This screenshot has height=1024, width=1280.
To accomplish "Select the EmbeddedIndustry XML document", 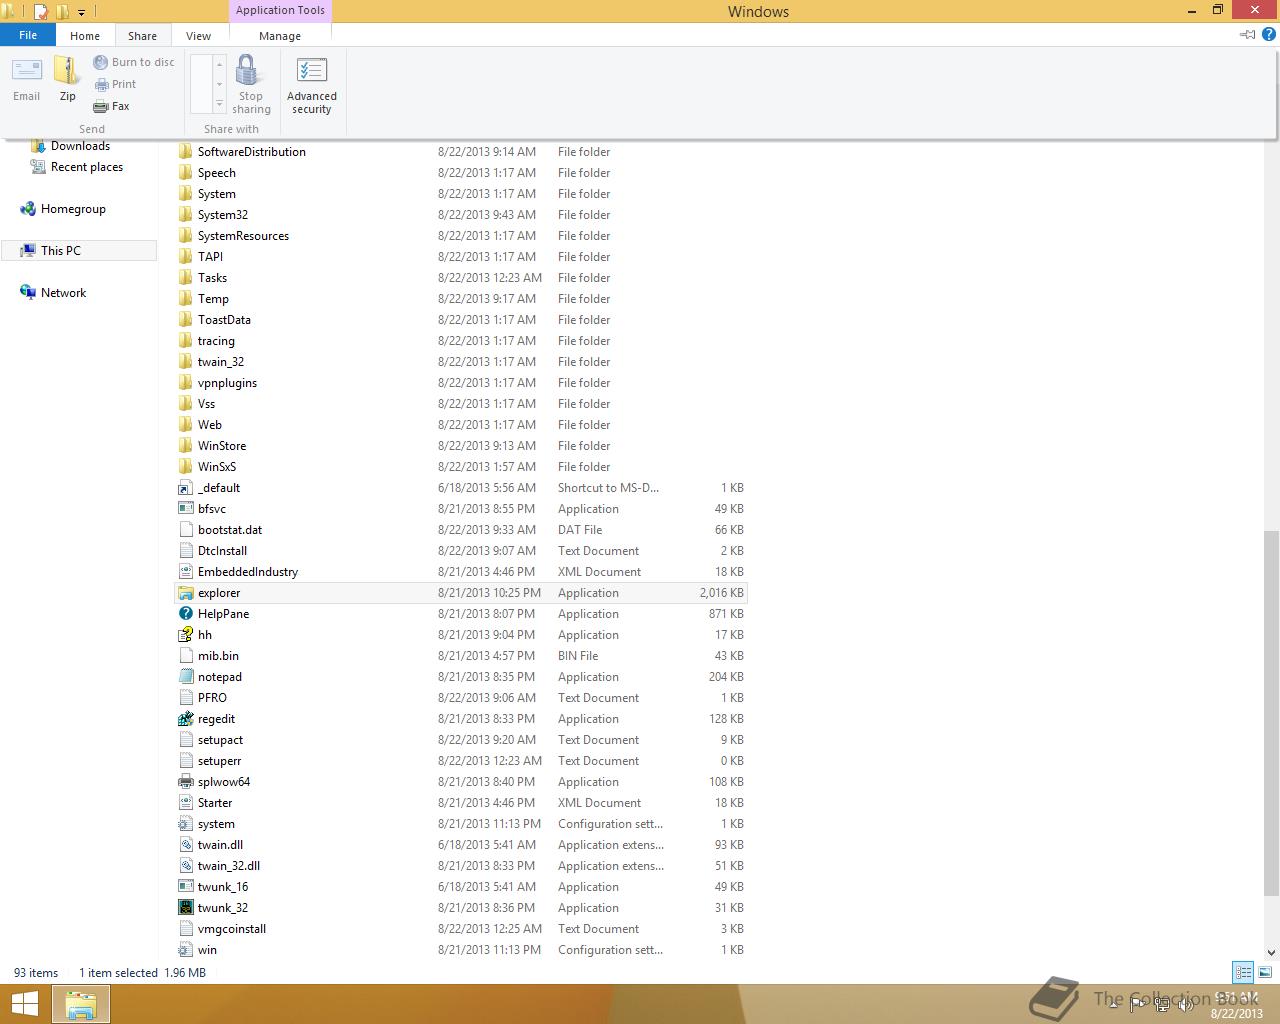I will [248, 572].
